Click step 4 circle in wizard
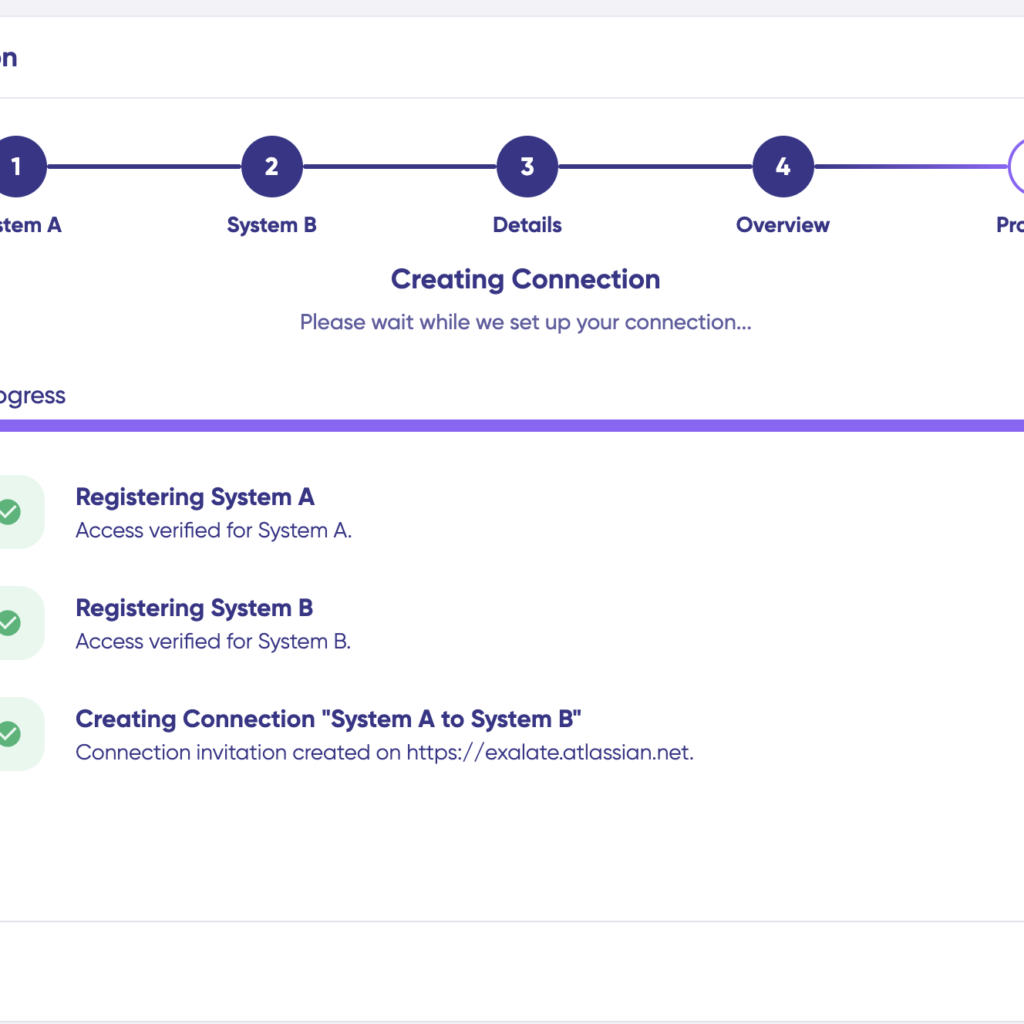 pyautogui.click(x=783, y=167)
